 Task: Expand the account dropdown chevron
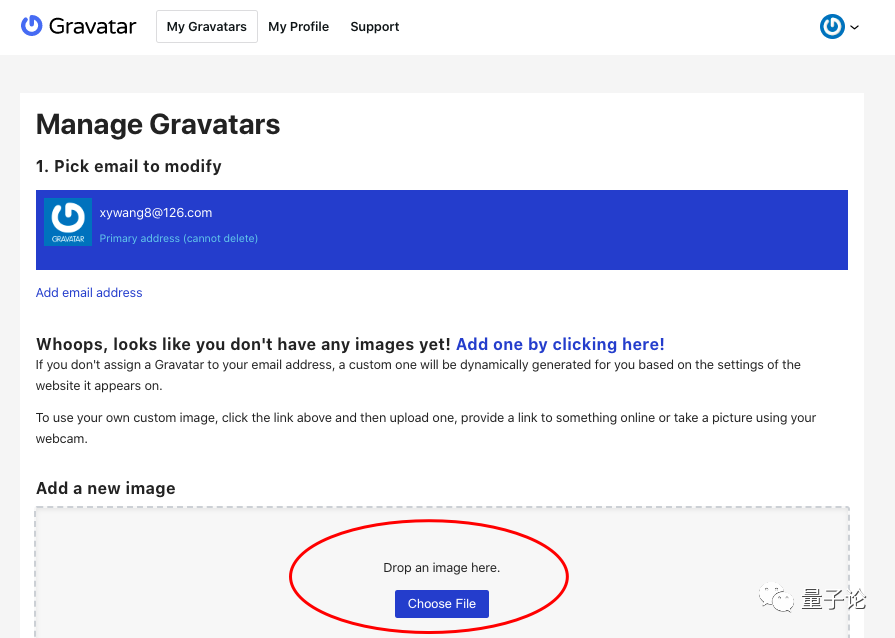(854, 27)
